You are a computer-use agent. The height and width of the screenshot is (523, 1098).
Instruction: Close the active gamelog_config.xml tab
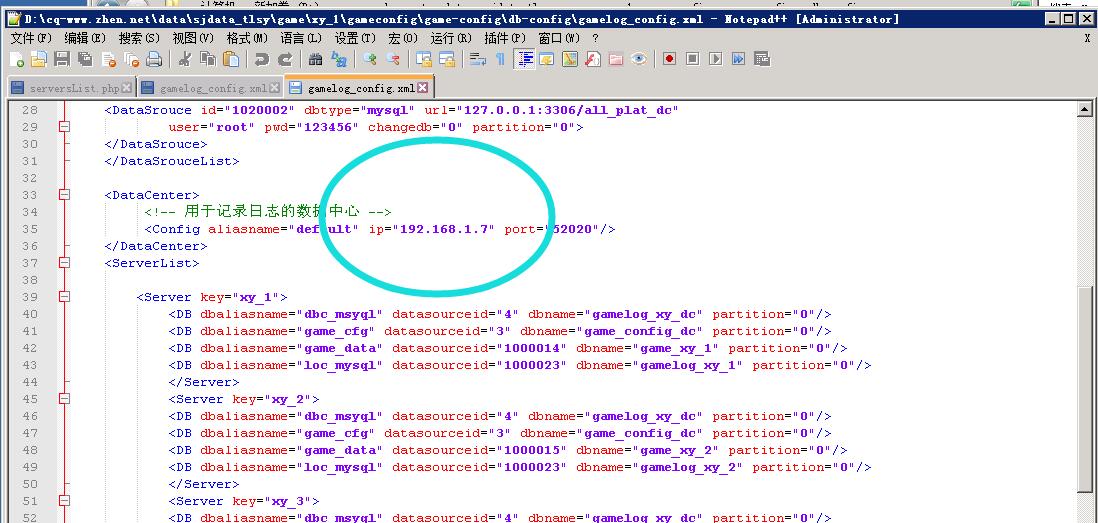pyautogui.click(x=422, y=88)
